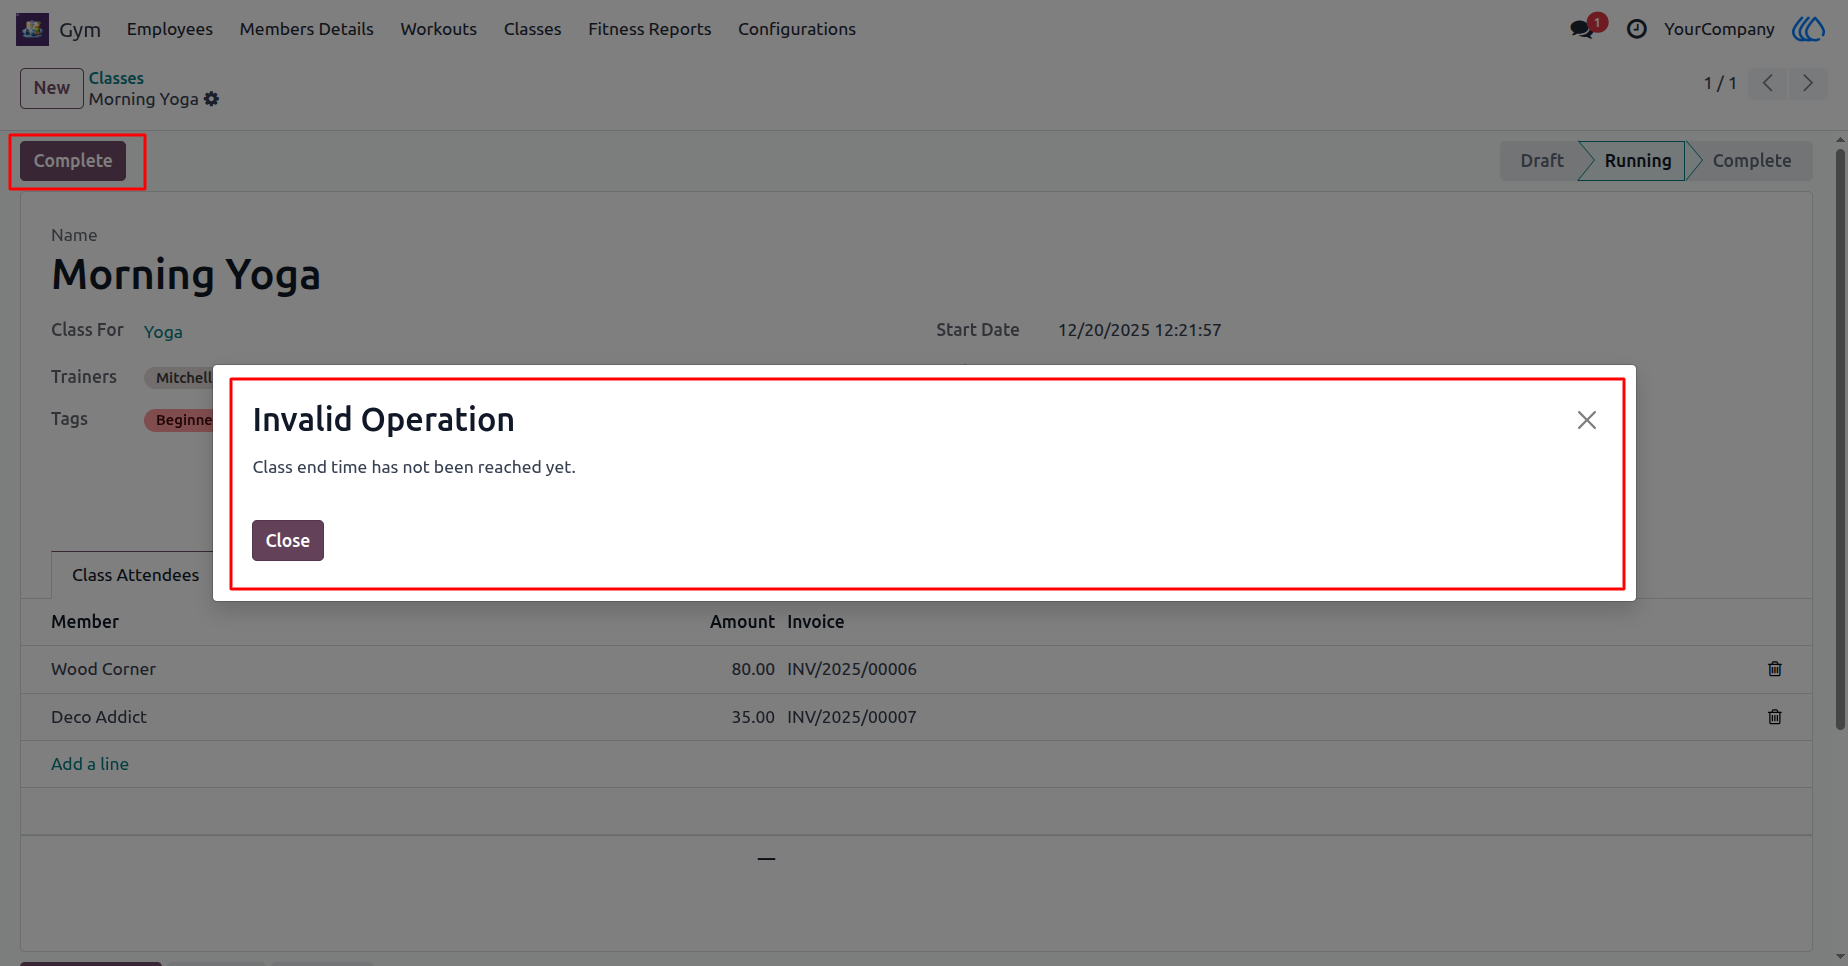Open the chat messages icon

pos(1582,29)
